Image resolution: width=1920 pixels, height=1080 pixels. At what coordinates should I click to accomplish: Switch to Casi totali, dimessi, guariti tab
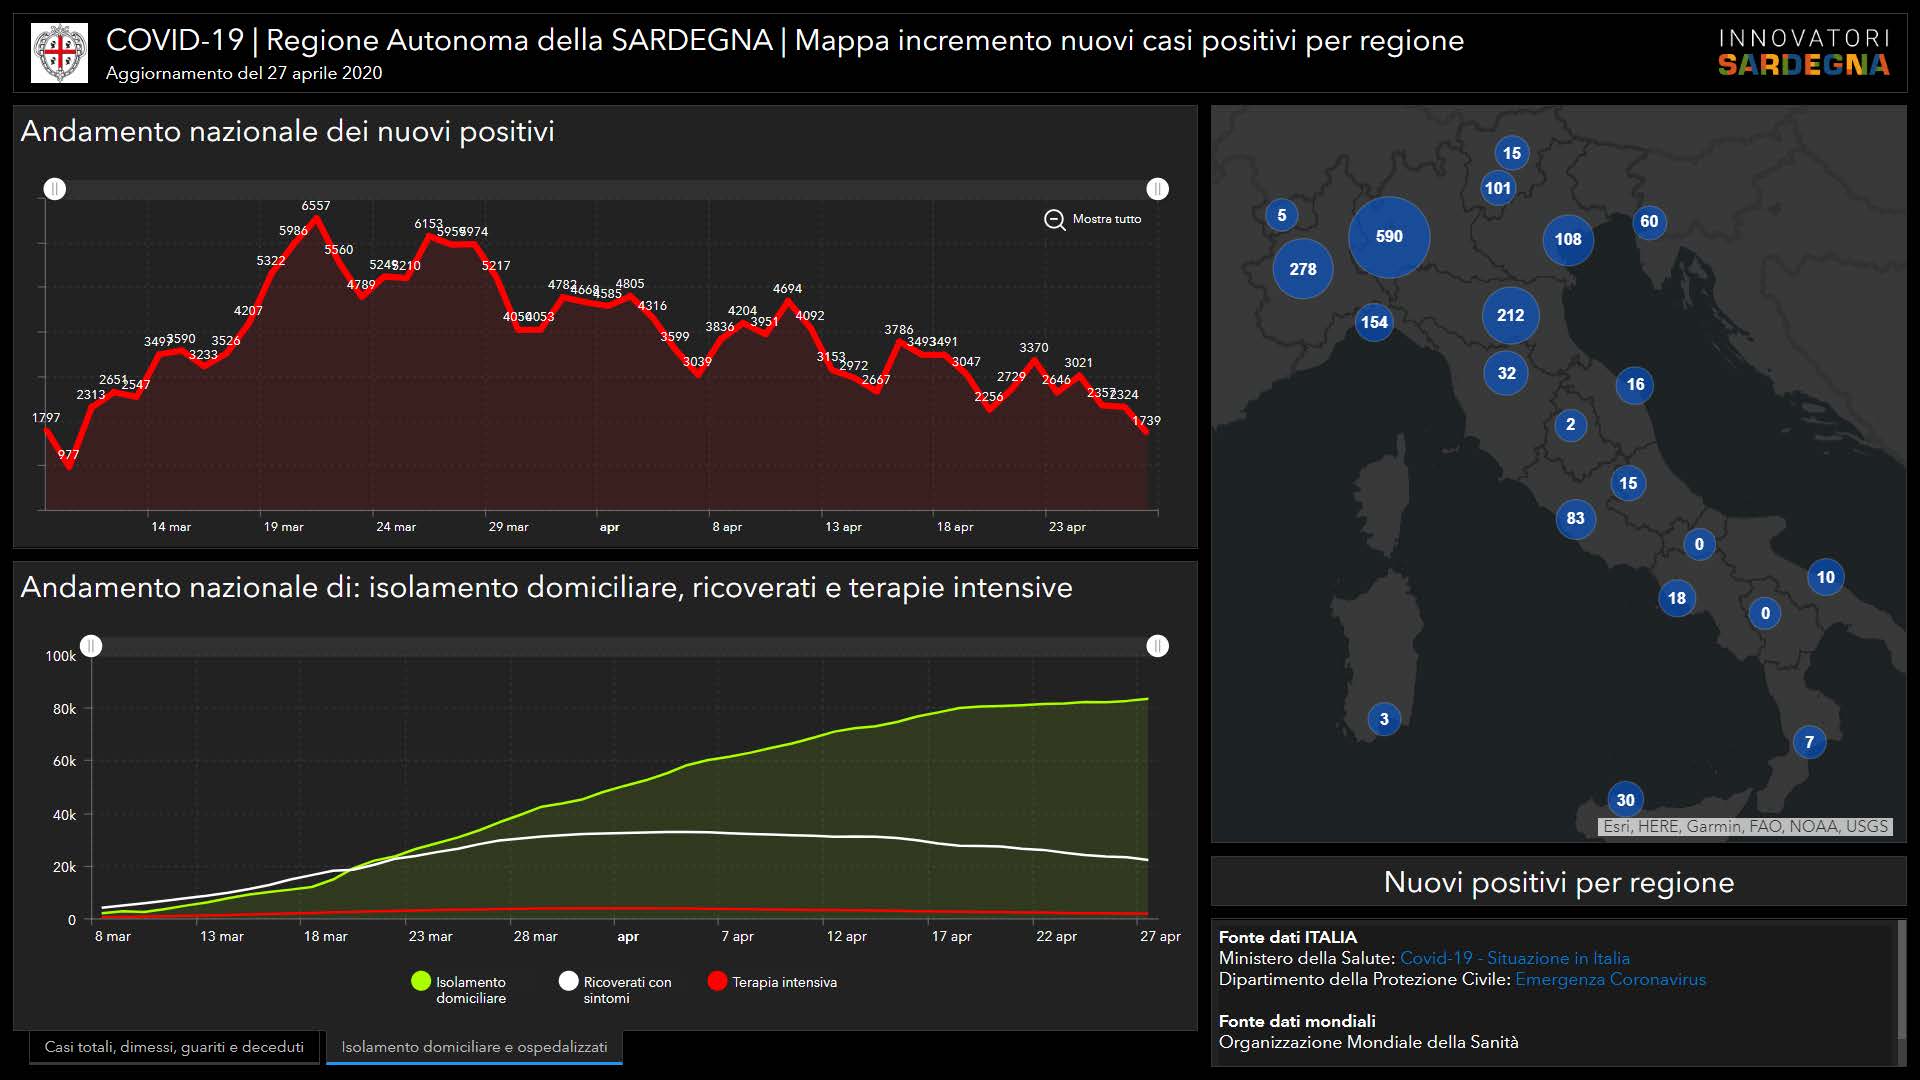click(174, 1047)
